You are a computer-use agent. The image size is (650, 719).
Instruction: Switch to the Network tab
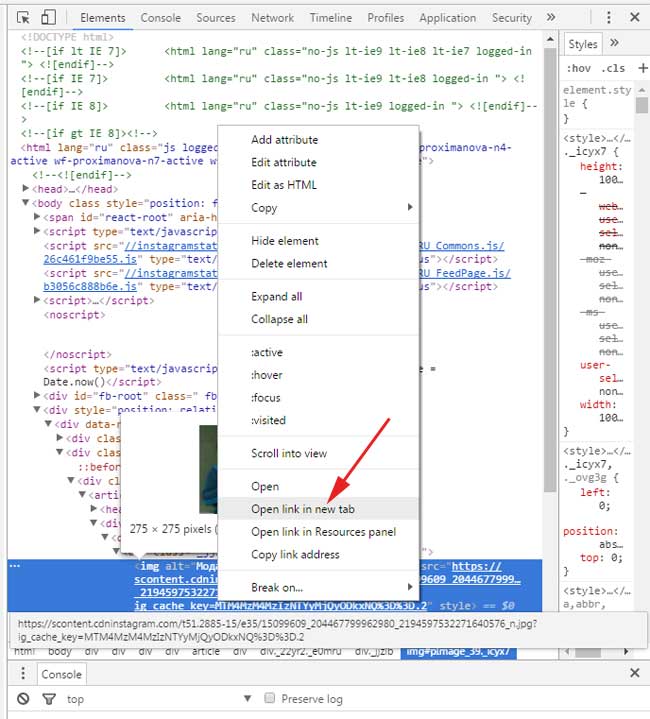(x=272, y=18)
